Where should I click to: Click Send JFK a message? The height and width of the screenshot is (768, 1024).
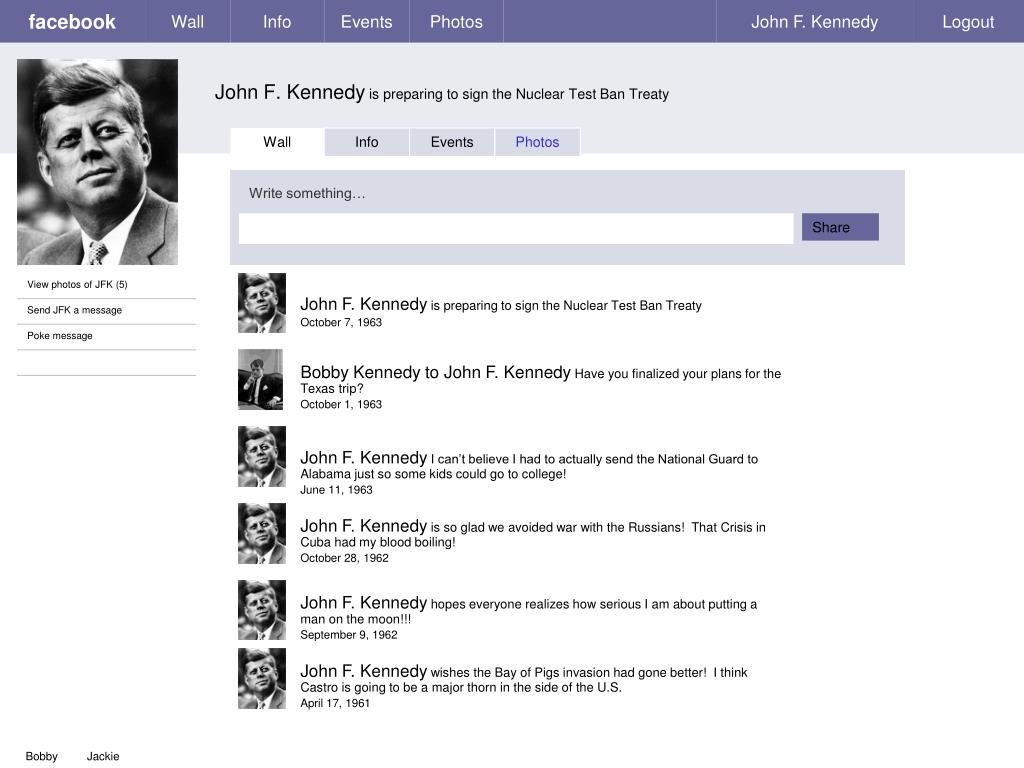coord(74,310)
